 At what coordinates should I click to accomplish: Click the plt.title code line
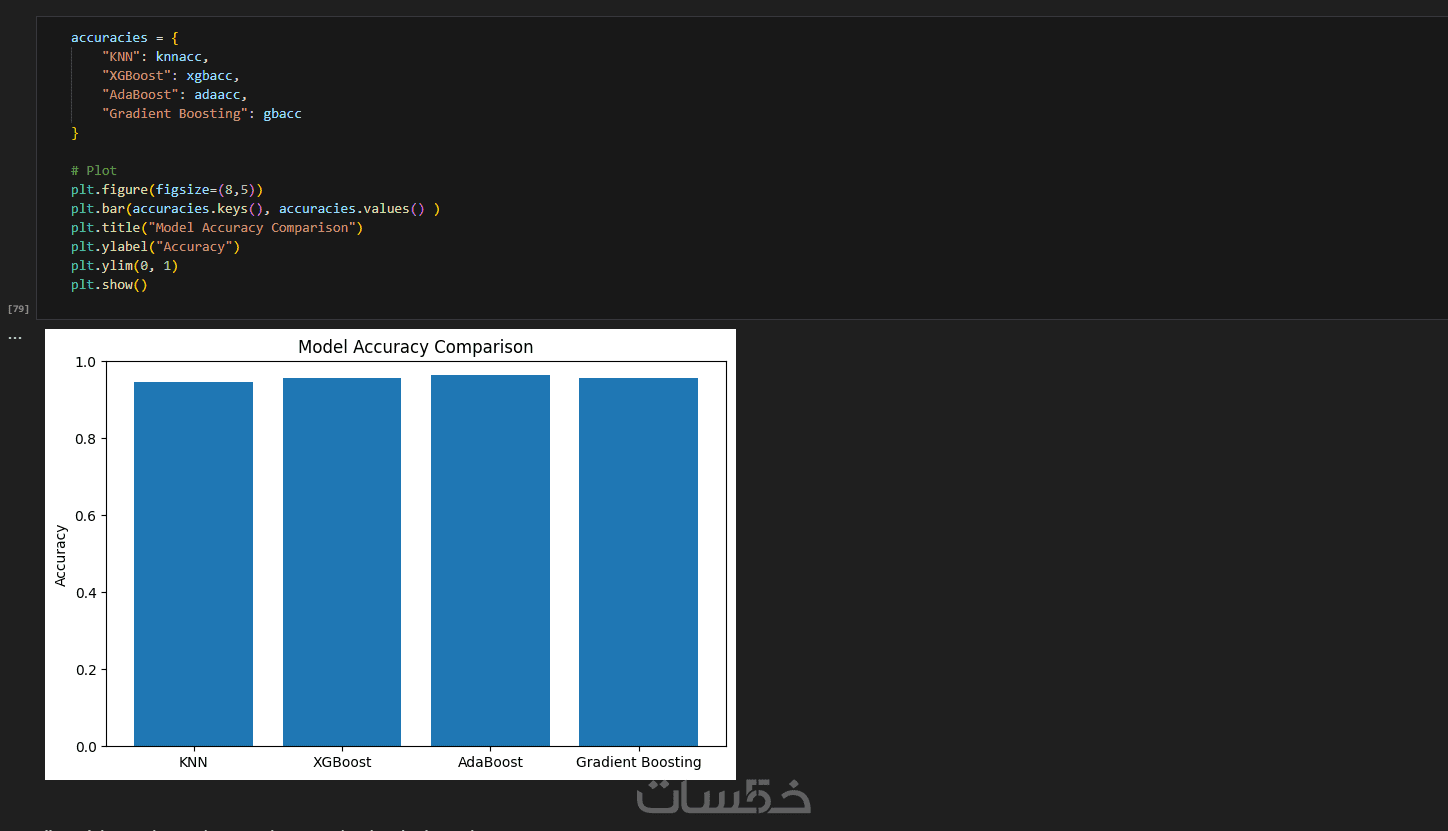[x=217, y=228]
